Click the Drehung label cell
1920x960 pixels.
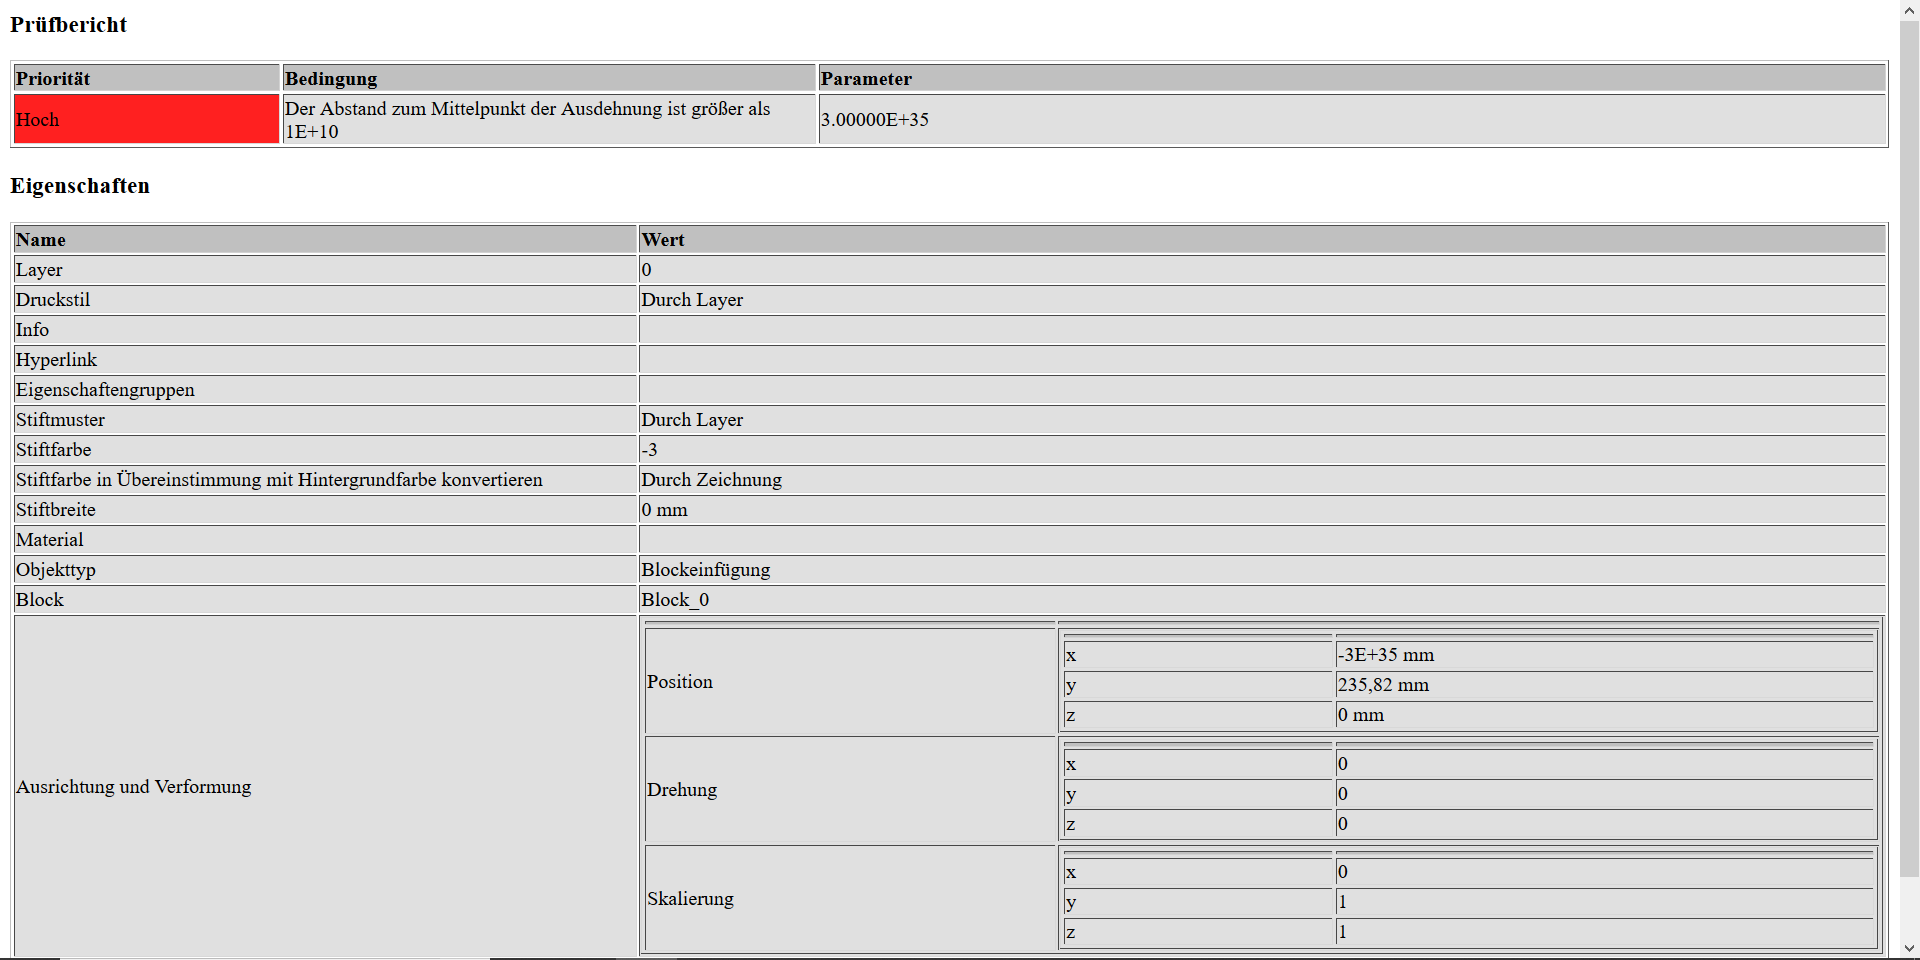[850, 790]
